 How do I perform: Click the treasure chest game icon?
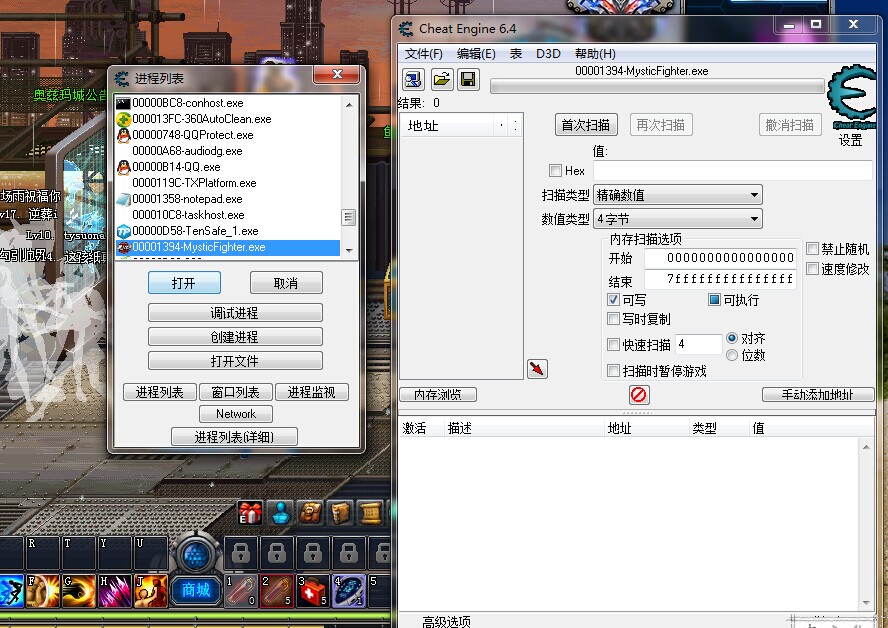tap(310, 513)
